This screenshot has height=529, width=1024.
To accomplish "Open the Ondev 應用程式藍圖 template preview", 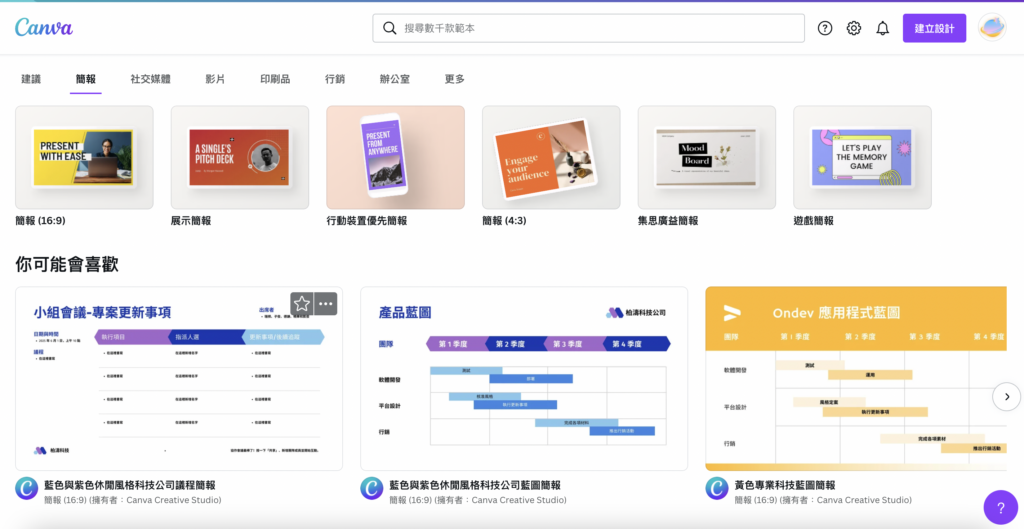I will [856, 378].
